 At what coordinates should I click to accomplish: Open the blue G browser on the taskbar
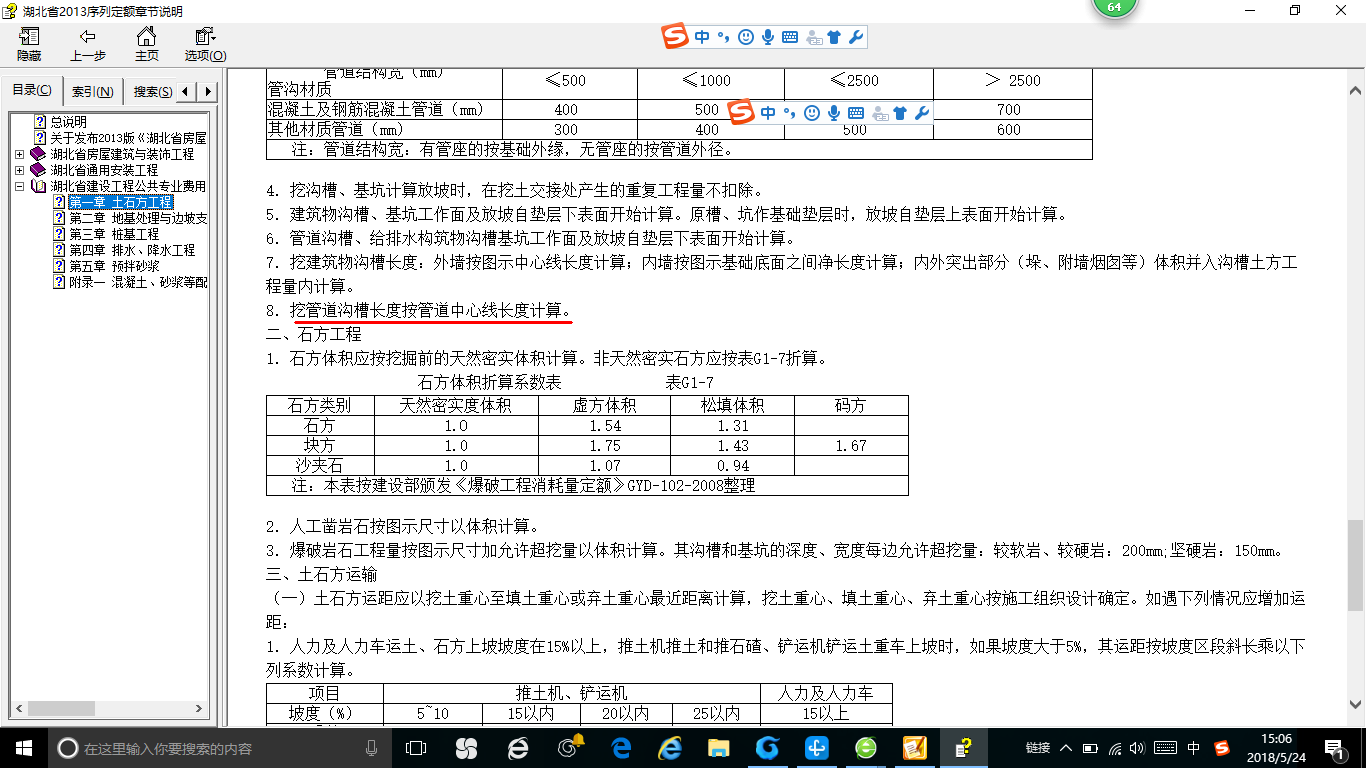767,748
